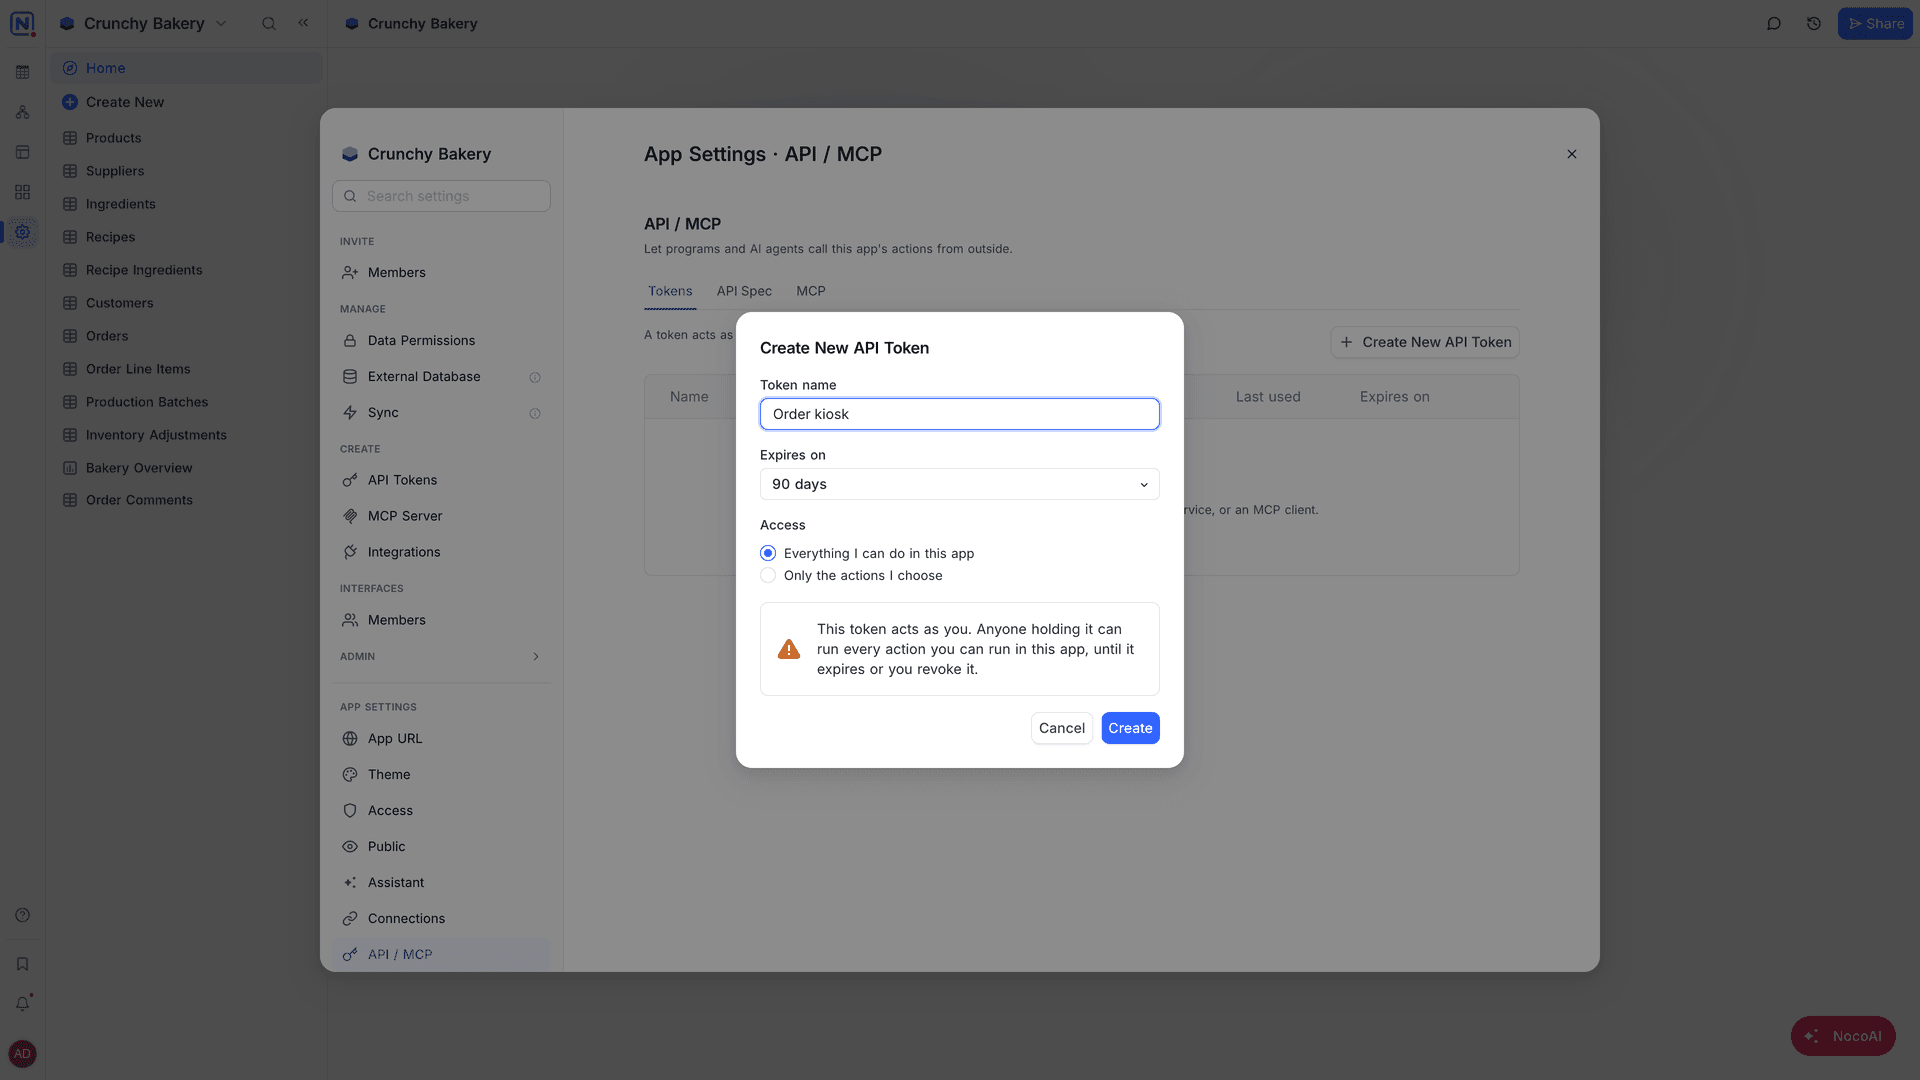Image resolution: width=1920 pixels, height=1080 pixels.
Task: Click the Share button
Action: tap(1875, 23)
